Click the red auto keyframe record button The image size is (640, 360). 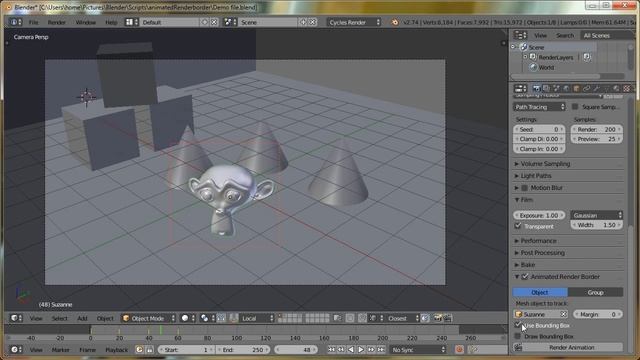tap(459, 349)
